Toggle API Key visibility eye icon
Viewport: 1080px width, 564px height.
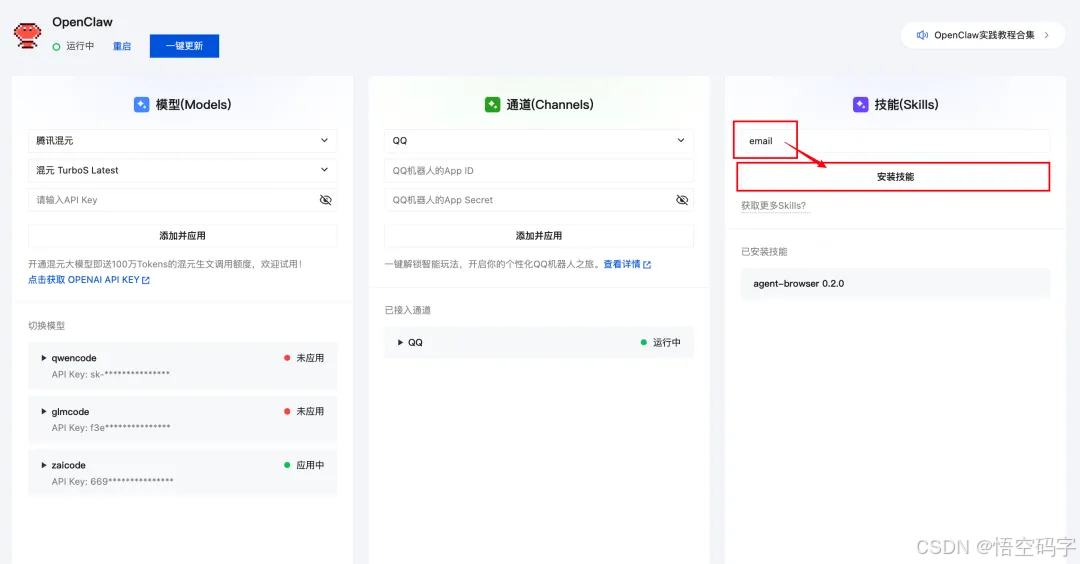(x=326, y=200)
